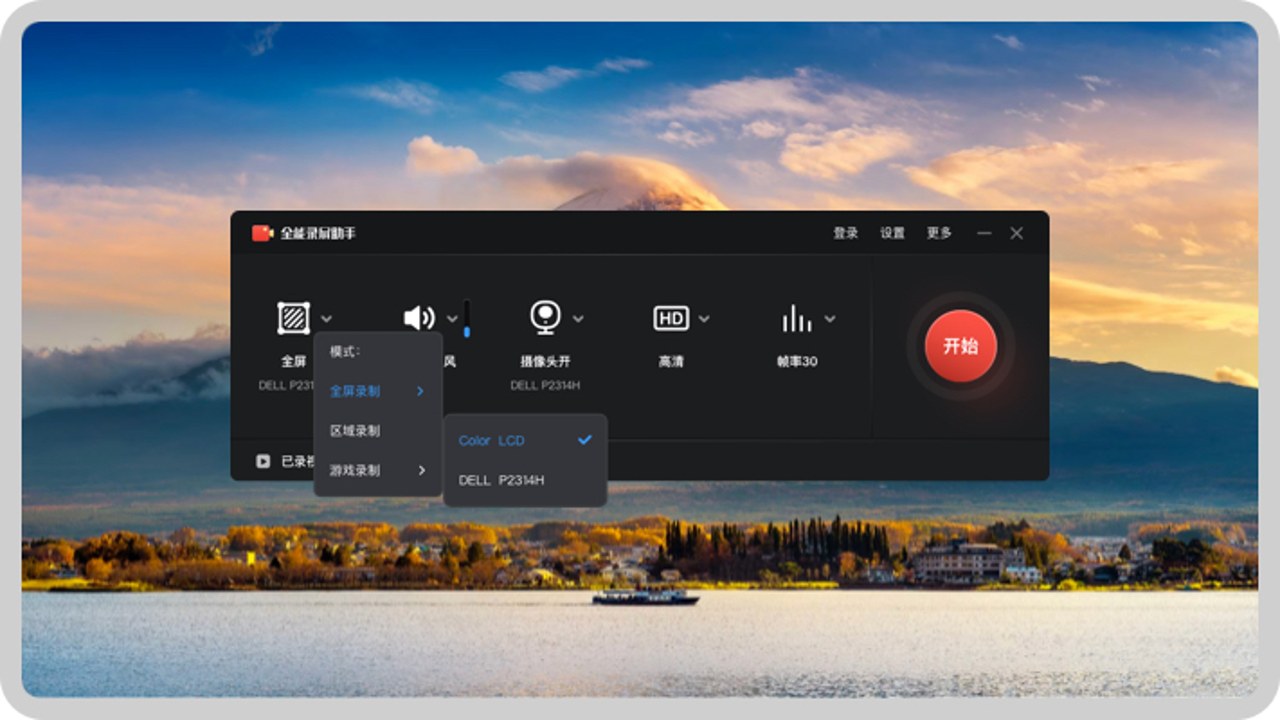Expand the full-screen mode dropdown arrow
Screen dimensions: 1280x720
tap(327, 319)
